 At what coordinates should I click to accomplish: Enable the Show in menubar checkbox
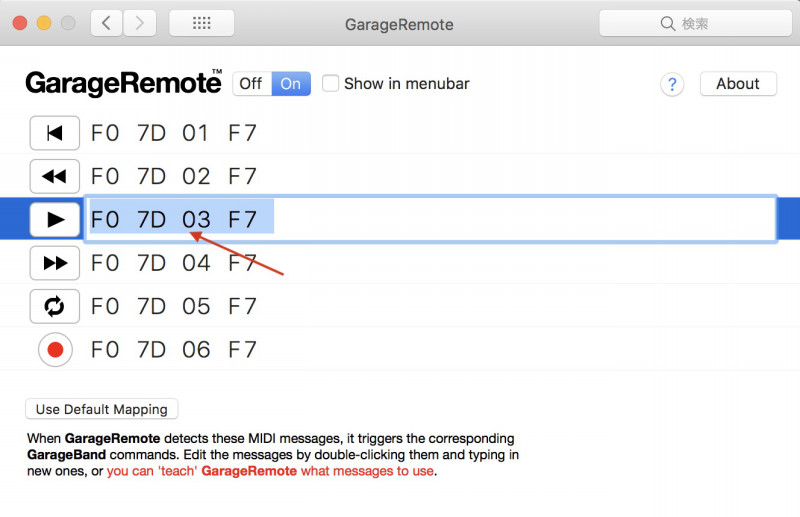(330, 84)
